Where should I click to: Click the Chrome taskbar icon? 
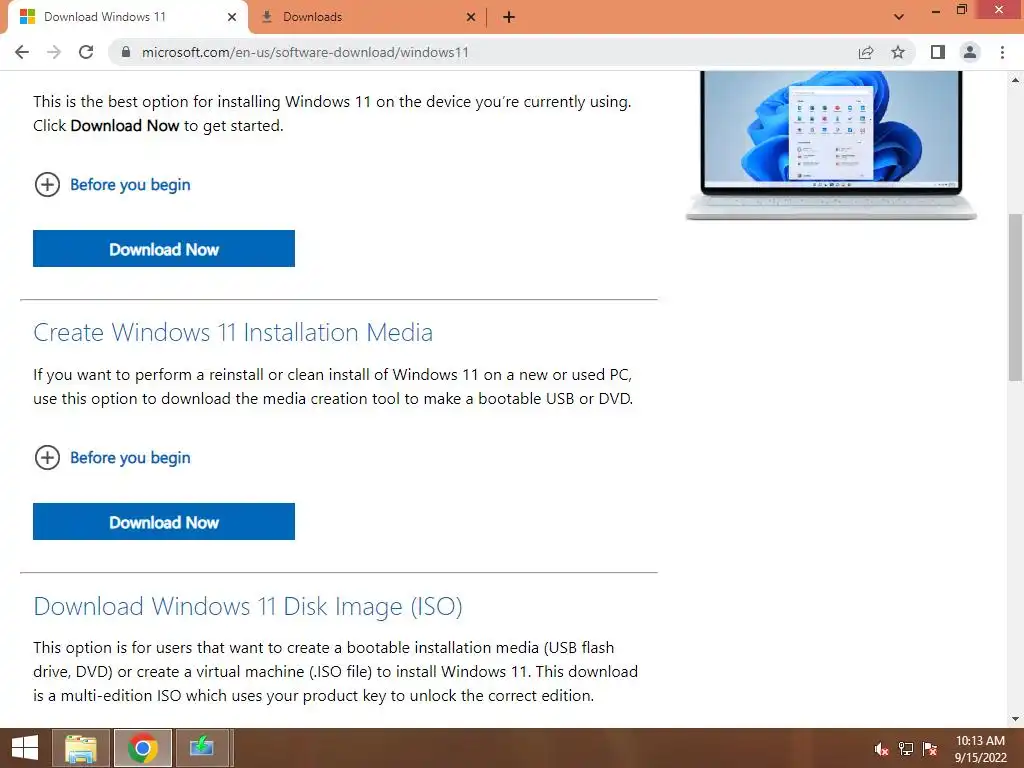(142, 748)
